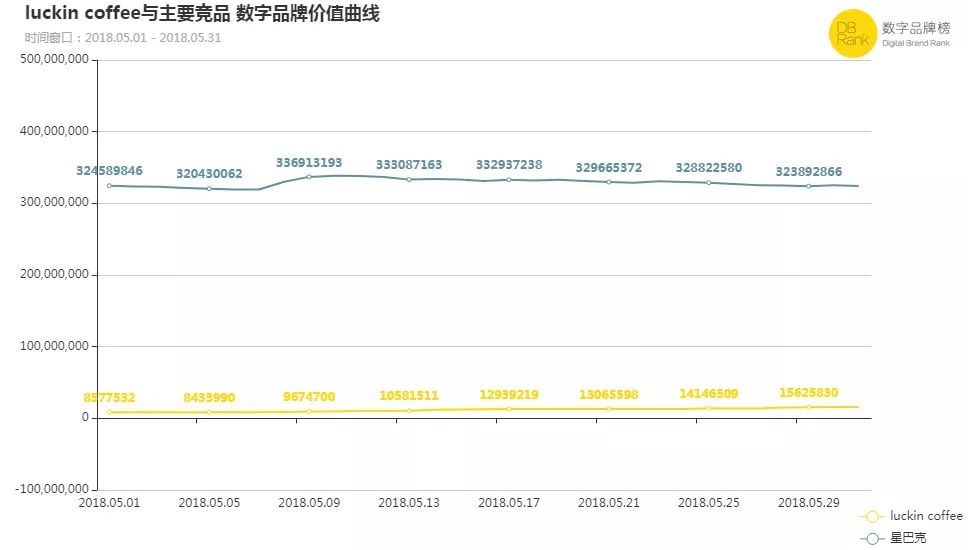Click x-axis date 2018.05.17
The image size is (968, 550).
[x=509, y=503]
